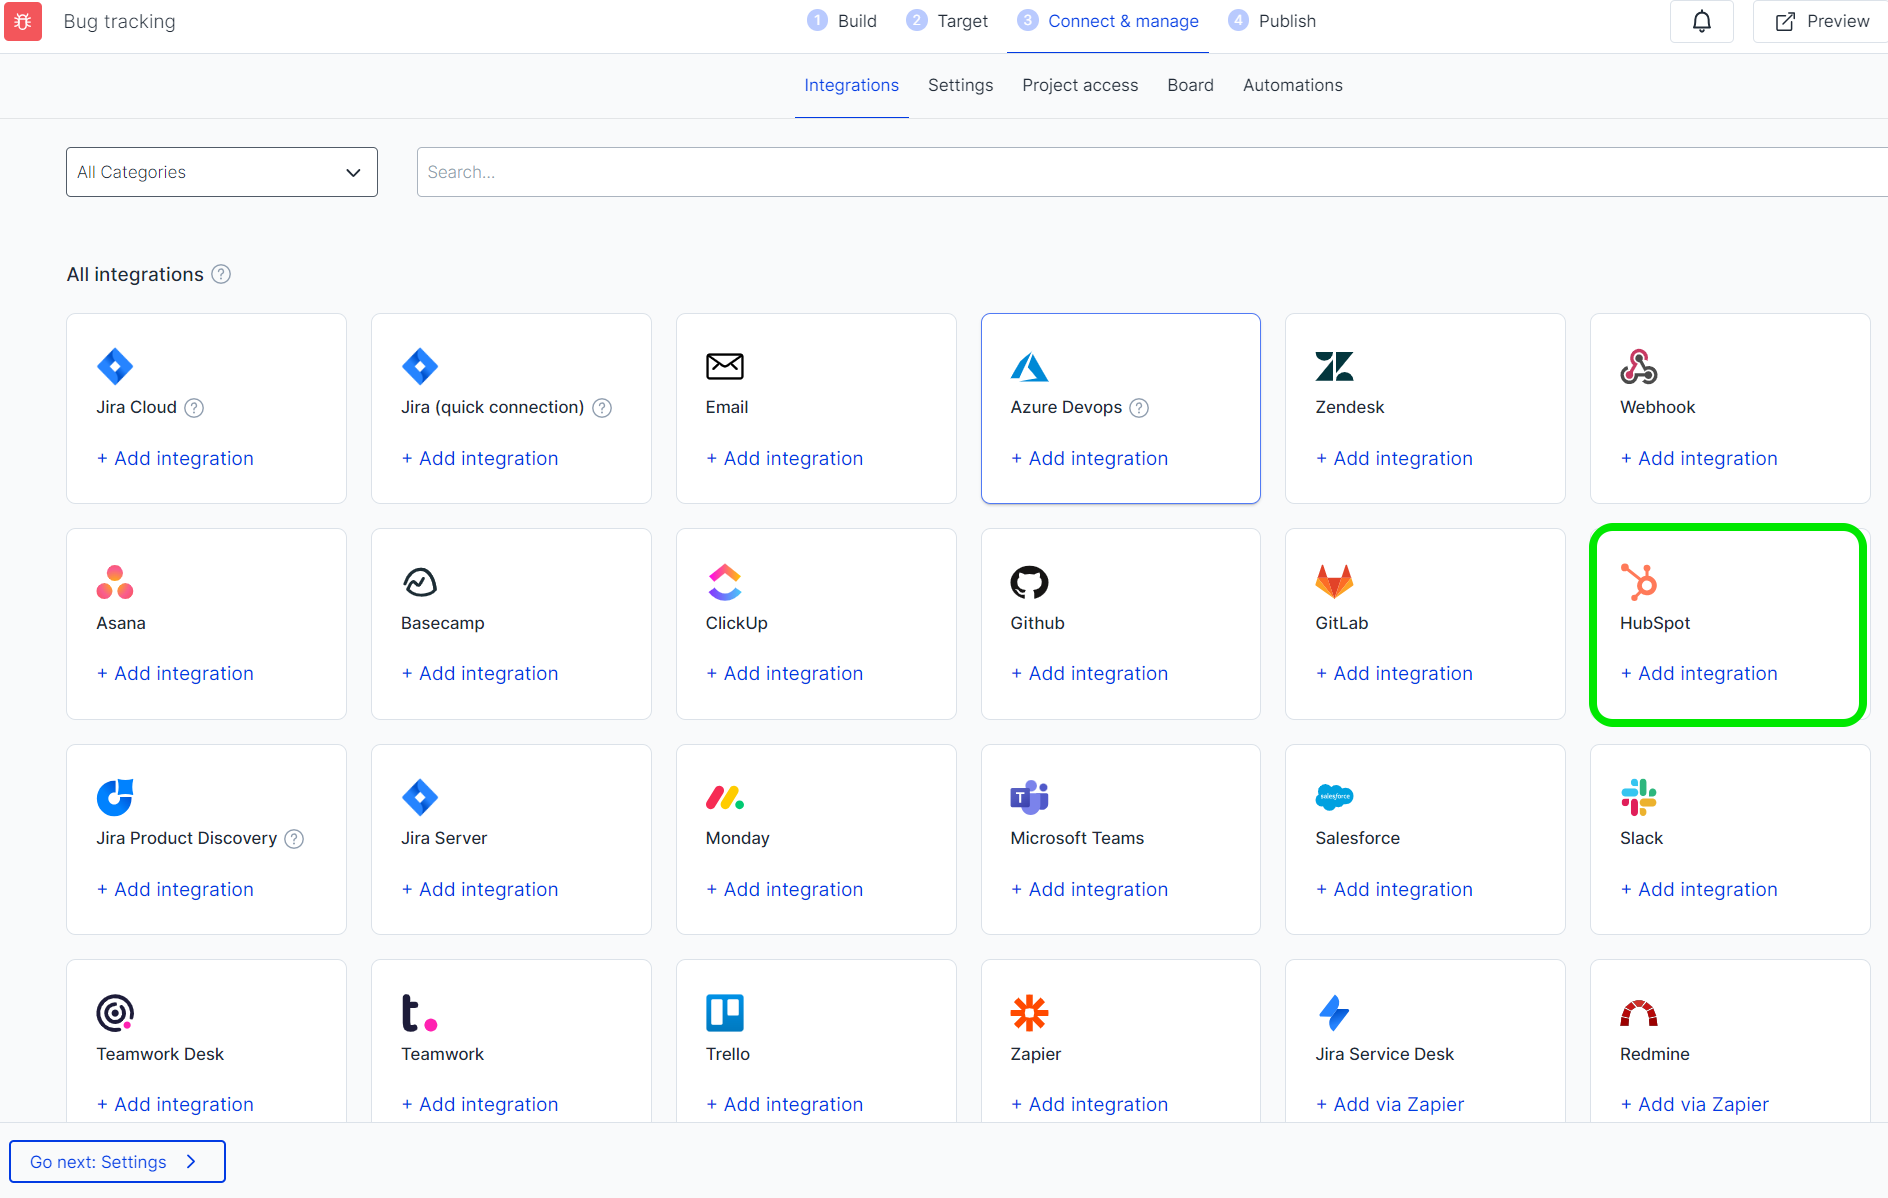Open the Azure Devops help question mark

1139,408
